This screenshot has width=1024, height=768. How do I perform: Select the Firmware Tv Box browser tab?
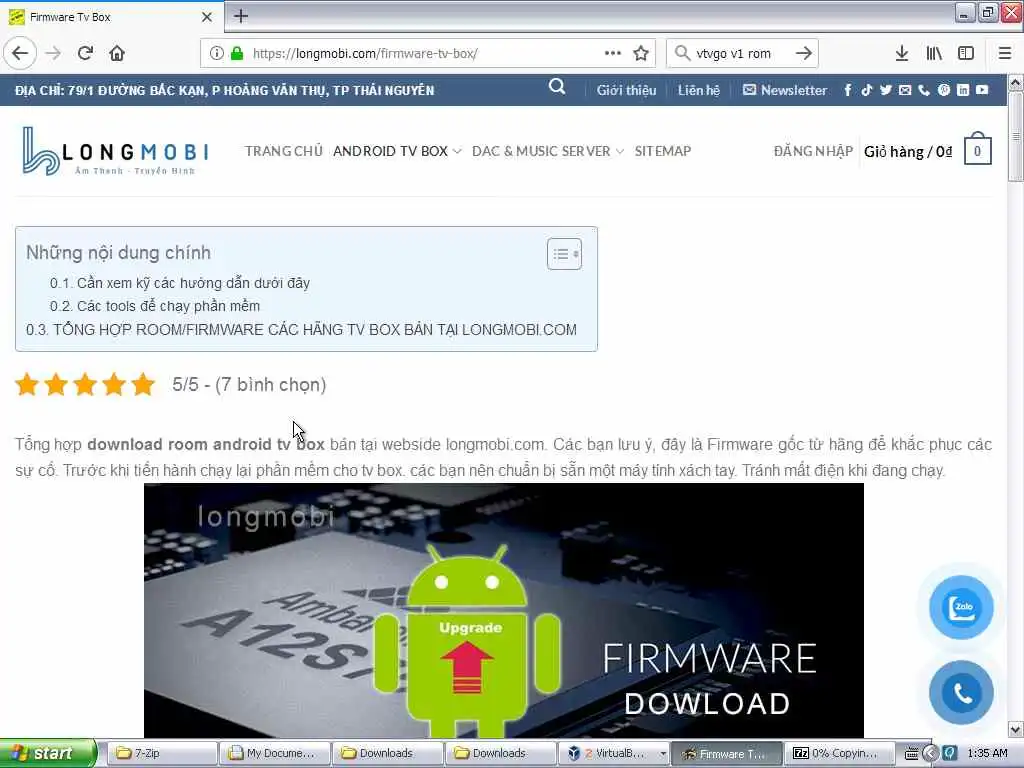[111, 17]
